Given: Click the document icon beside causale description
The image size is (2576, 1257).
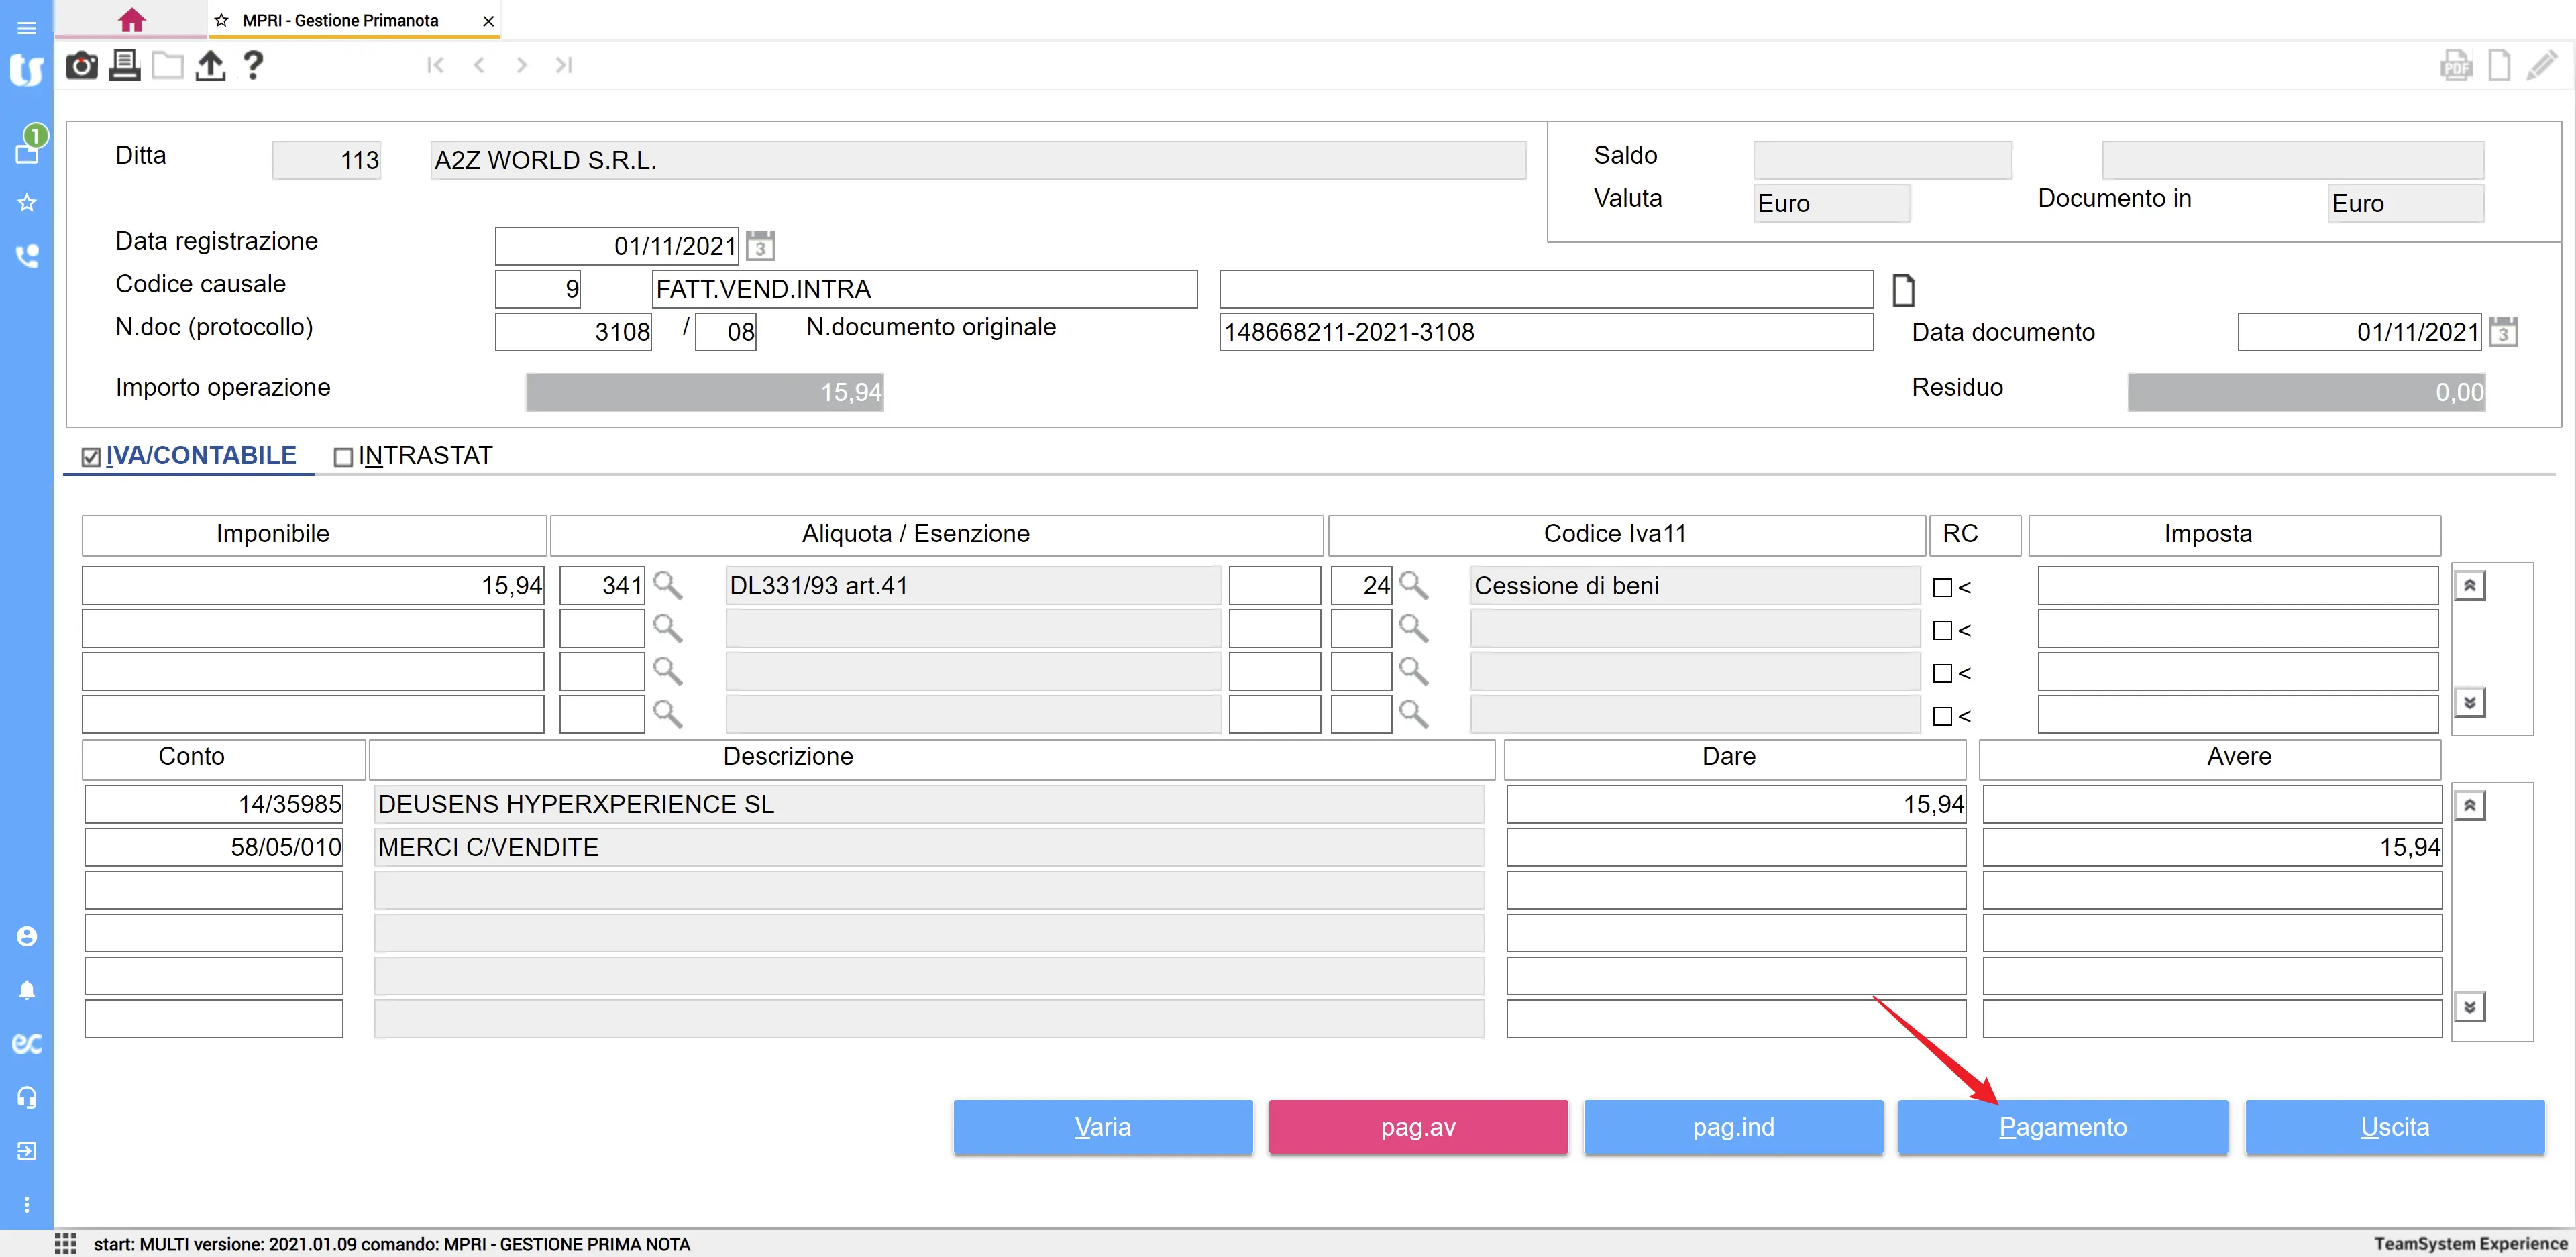Looking at the screenshot, I should (1903, 291).
